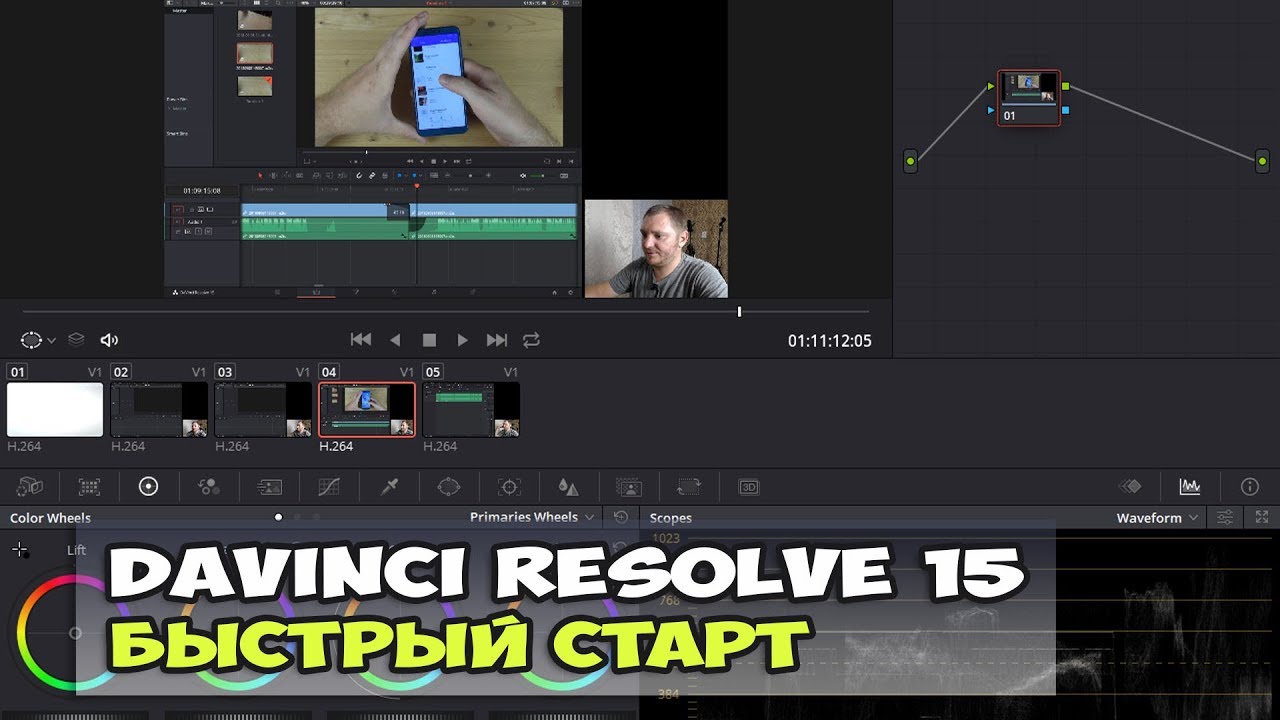Reset the Color Wheels palette
1280x720 pixels.
621,517
